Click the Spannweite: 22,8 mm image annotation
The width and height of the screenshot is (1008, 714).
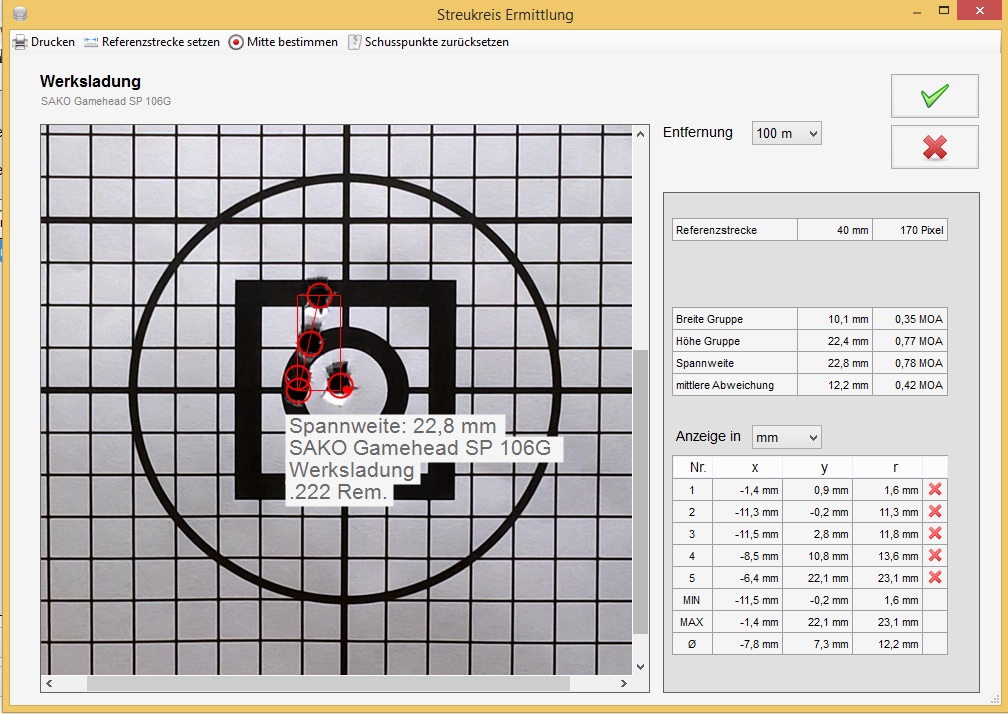[x=393, y=425]
